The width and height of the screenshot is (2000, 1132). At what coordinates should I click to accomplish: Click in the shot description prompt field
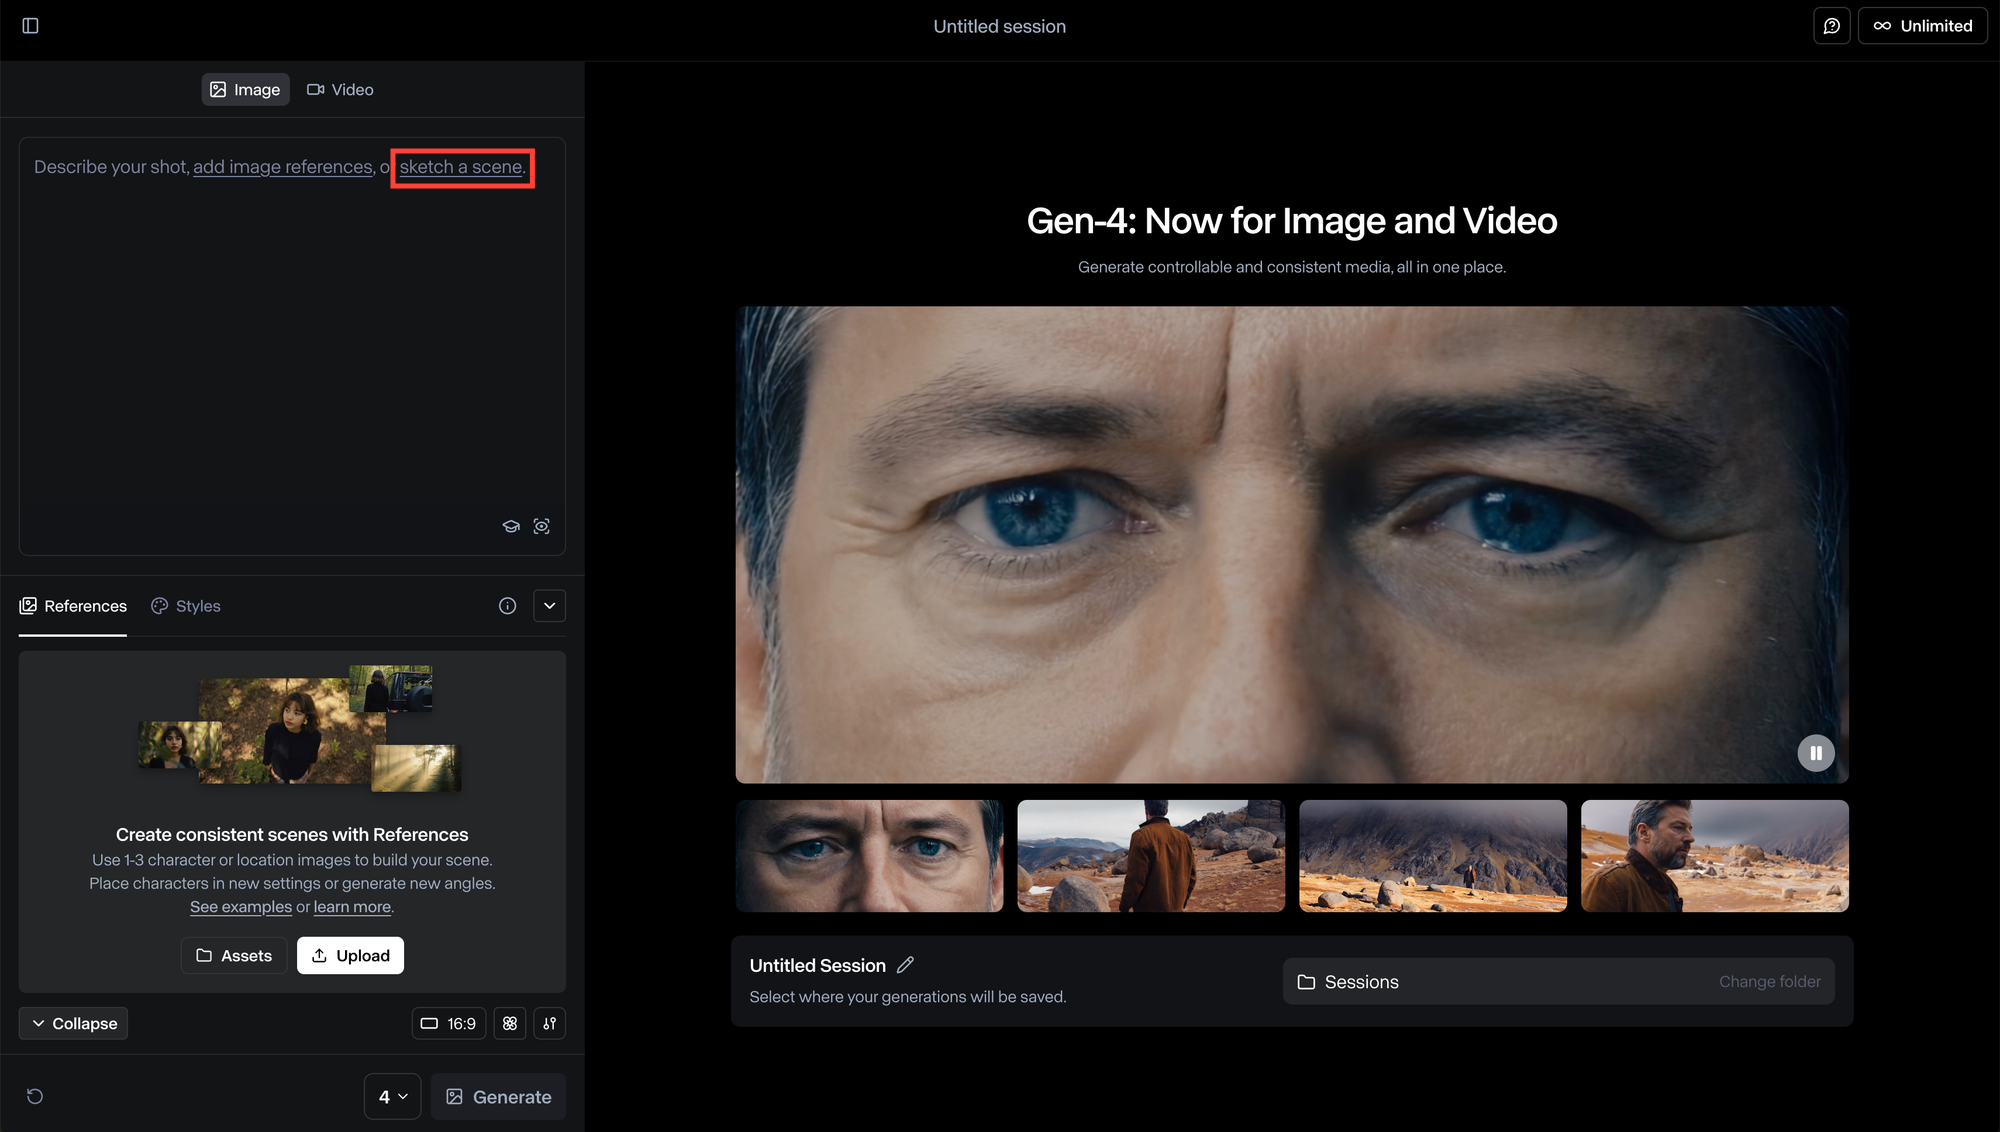pyautogui.click(x=292, y=346)
